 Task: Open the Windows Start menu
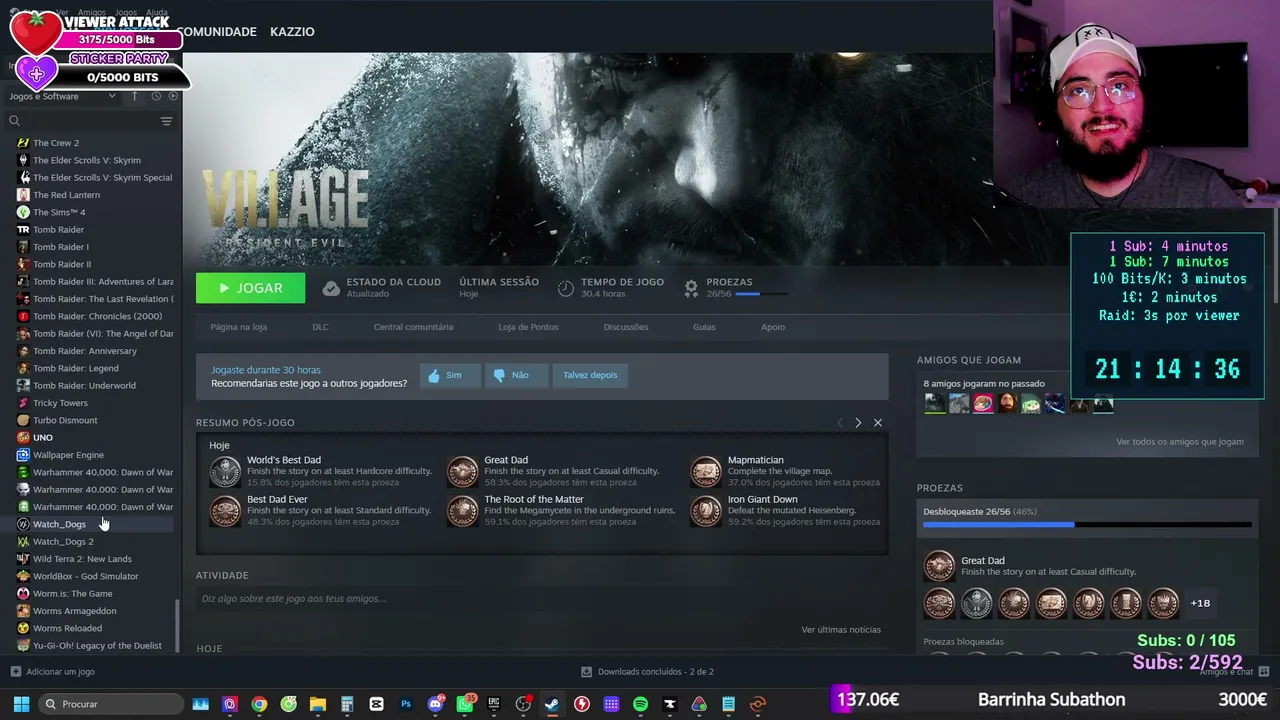point(20,704)
